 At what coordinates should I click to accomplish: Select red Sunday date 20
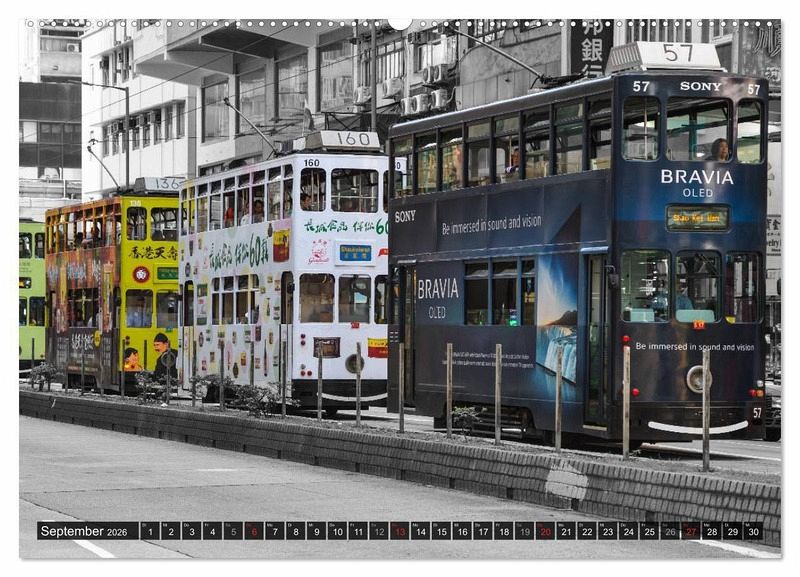[x=545, y=531]
